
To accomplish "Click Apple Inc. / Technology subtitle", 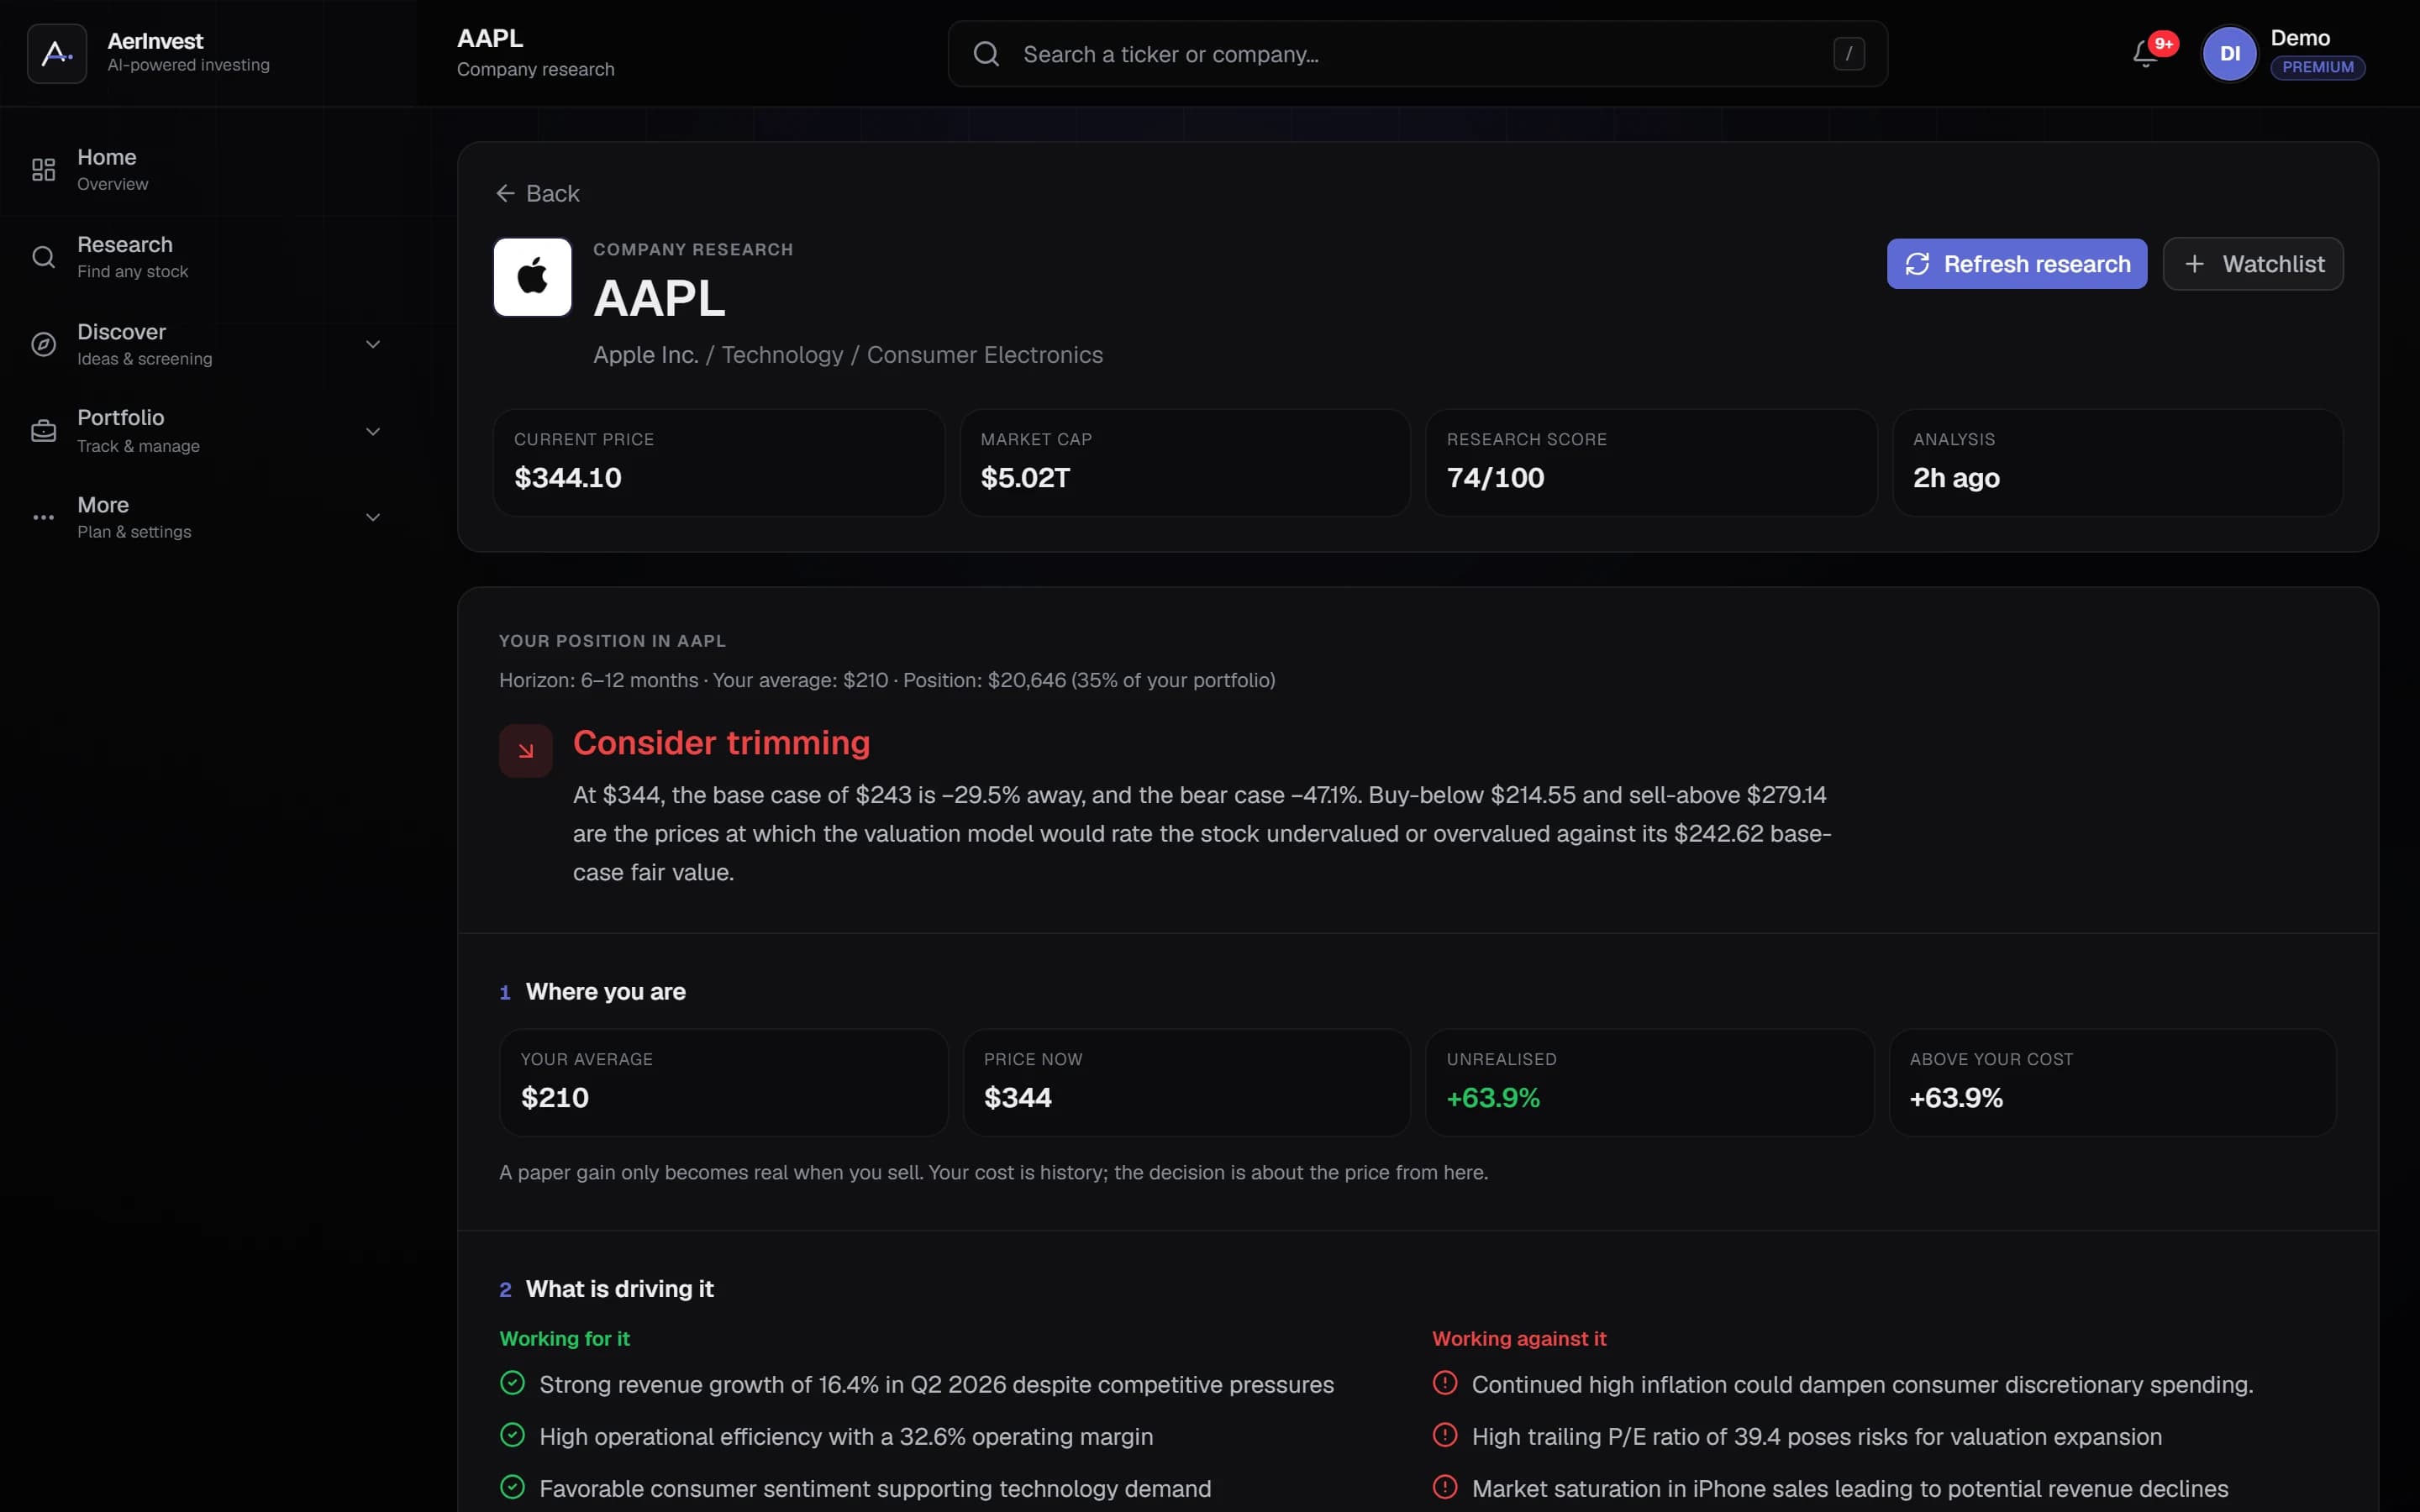I will (848, 355).
